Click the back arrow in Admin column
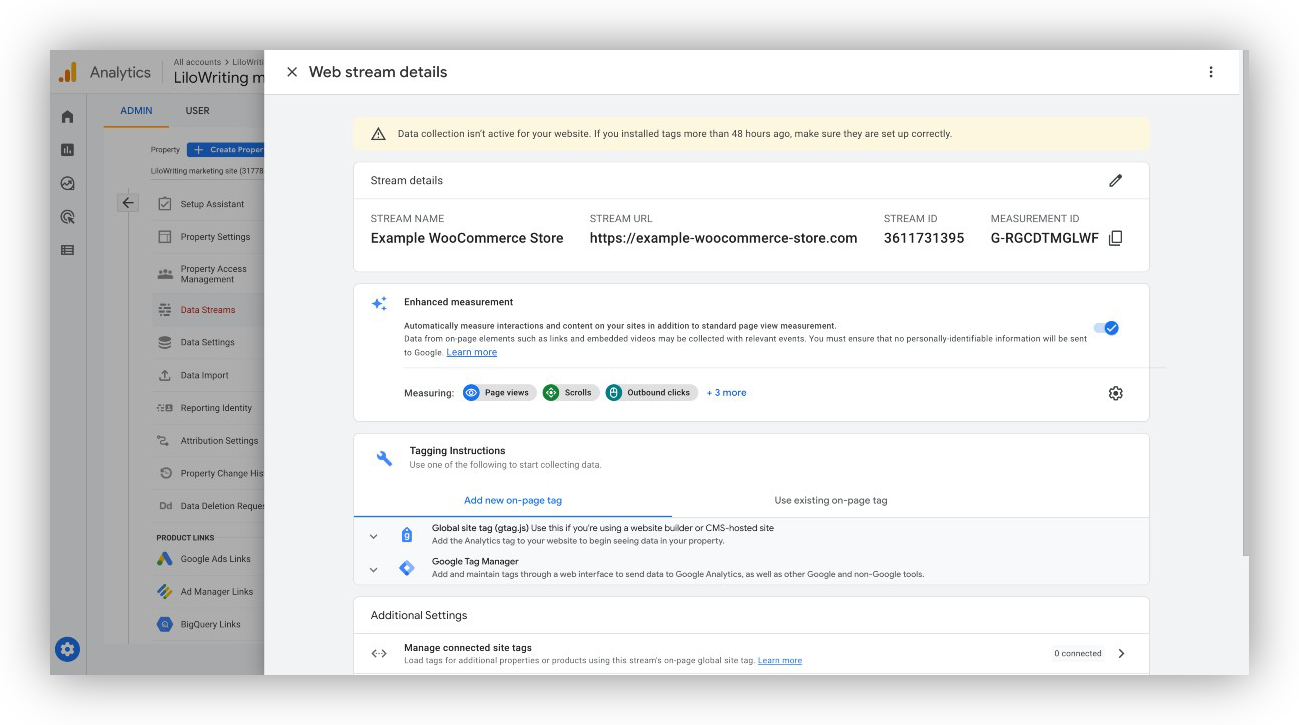The height and width of the screenshot is (725, 1299). [x=128, y=203]
